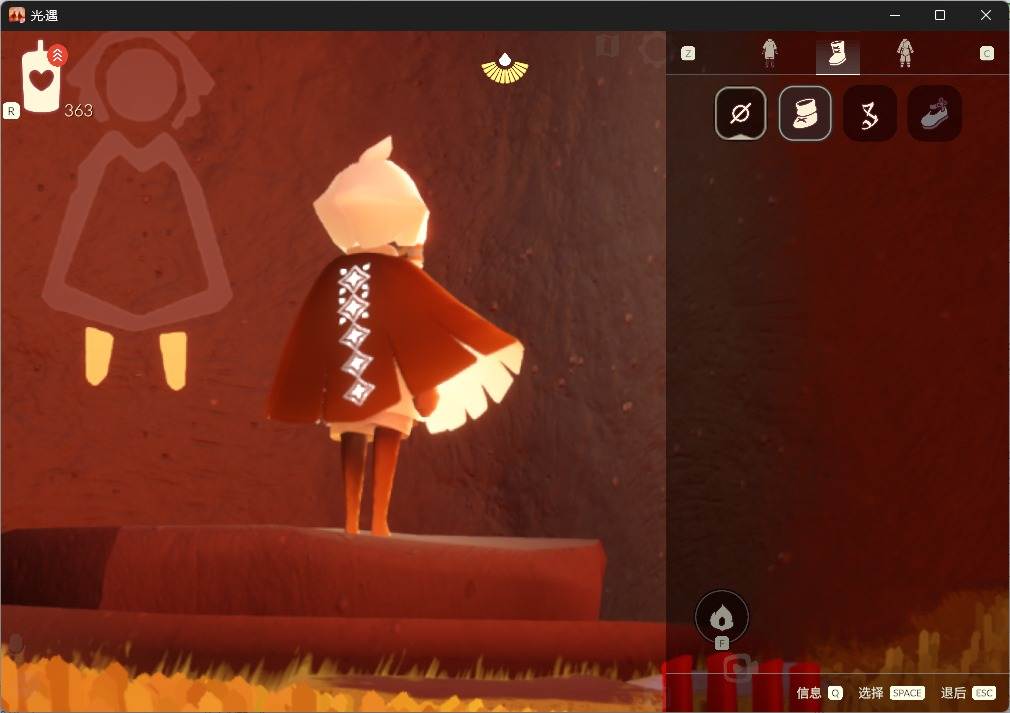Viewport: 1010px width, 713px height.
Task: Click the 选择 select label
Action: tap(870, 693)
